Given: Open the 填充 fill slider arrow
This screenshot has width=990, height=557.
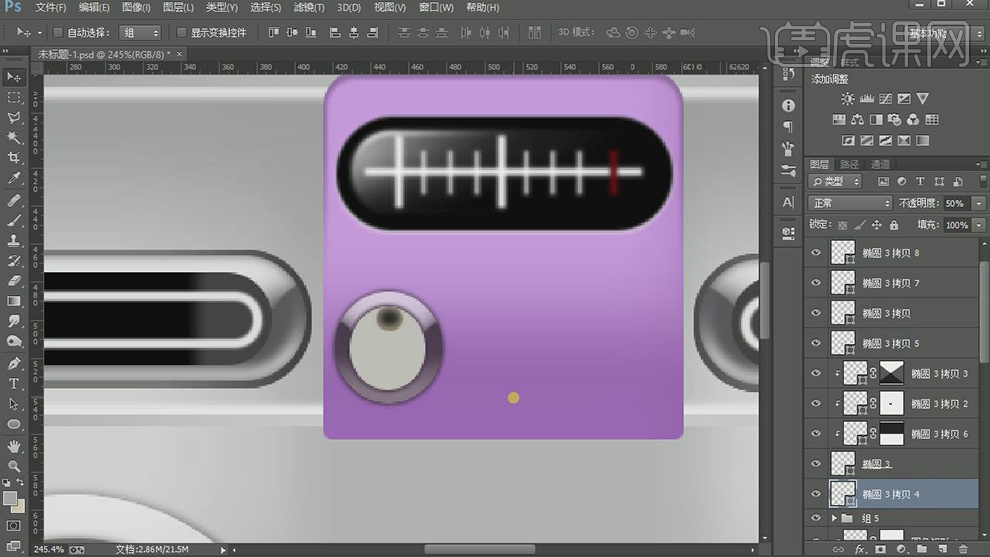Looking at the screenshot, I should (x=979, y=225).
